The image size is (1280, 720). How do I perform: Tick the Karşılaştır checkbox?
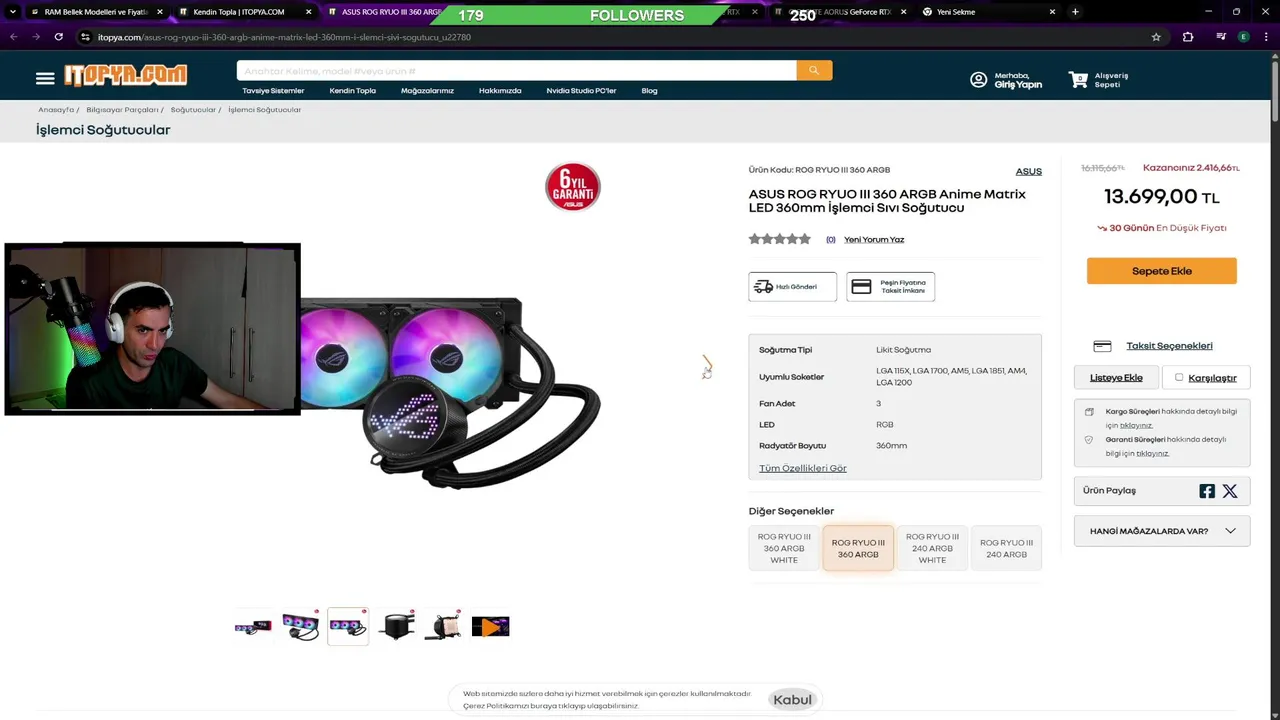click(x=1179, y=377)
